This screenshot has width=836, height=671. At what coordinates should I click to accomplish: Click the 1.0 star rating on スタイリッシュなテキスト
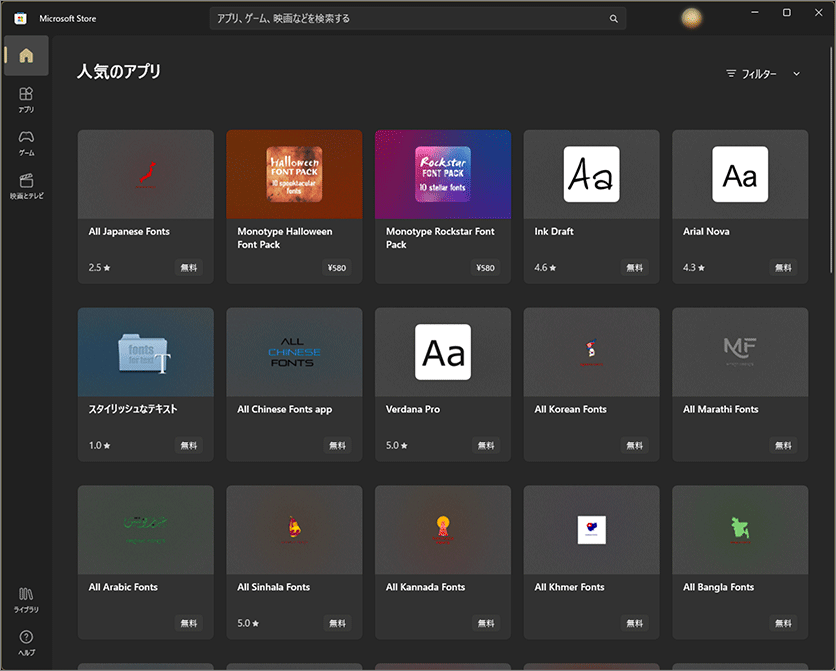click(100, 446)
